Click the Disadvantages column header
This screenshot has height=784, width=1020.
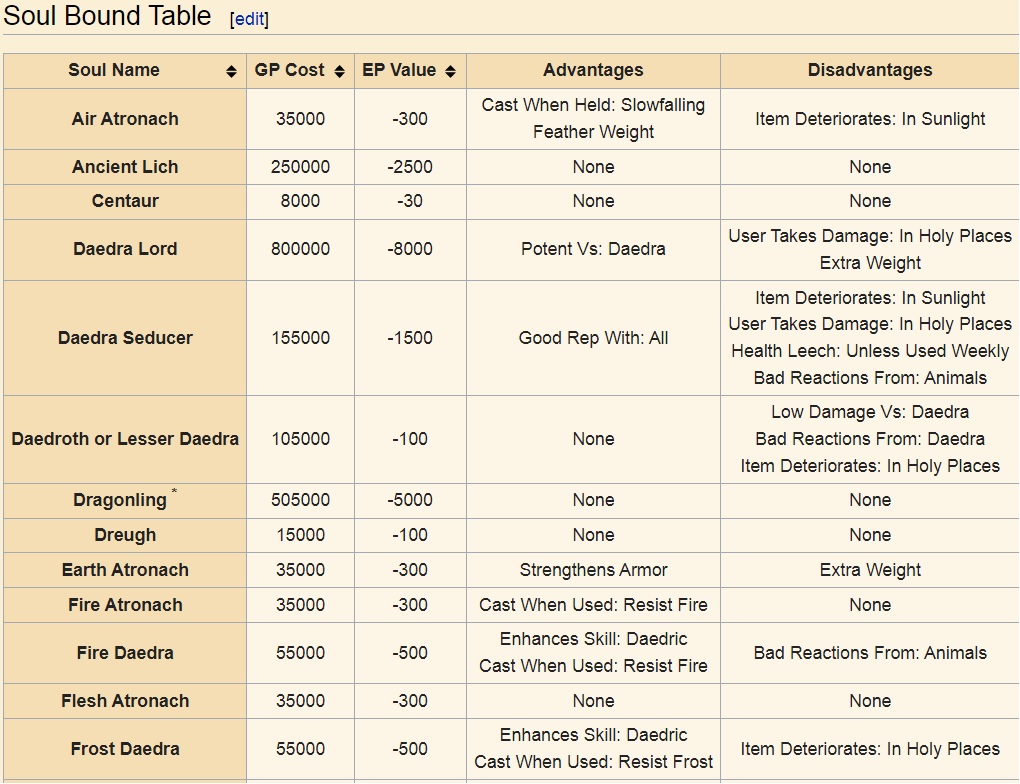(870, 70)
